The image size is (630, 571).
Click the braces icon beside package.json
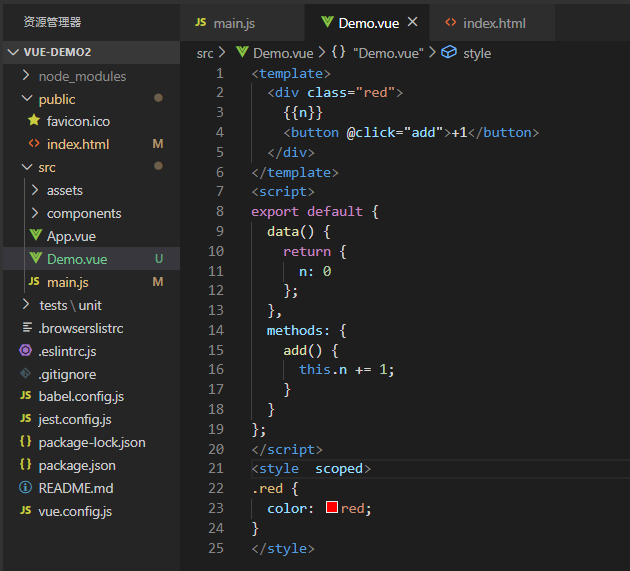pyautogui.click(x=25, y=465)
